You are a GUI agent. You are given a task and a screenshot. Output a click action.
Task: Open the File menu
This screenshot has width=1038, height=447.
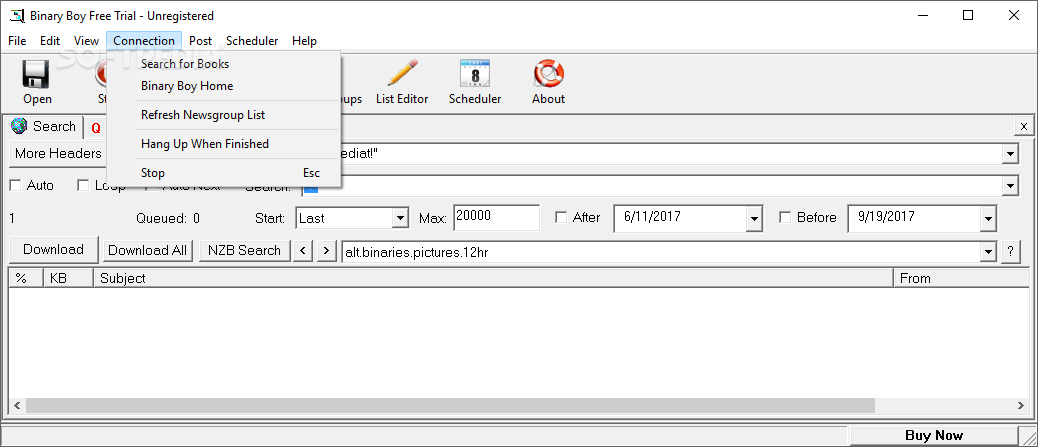tap(17, 41)
